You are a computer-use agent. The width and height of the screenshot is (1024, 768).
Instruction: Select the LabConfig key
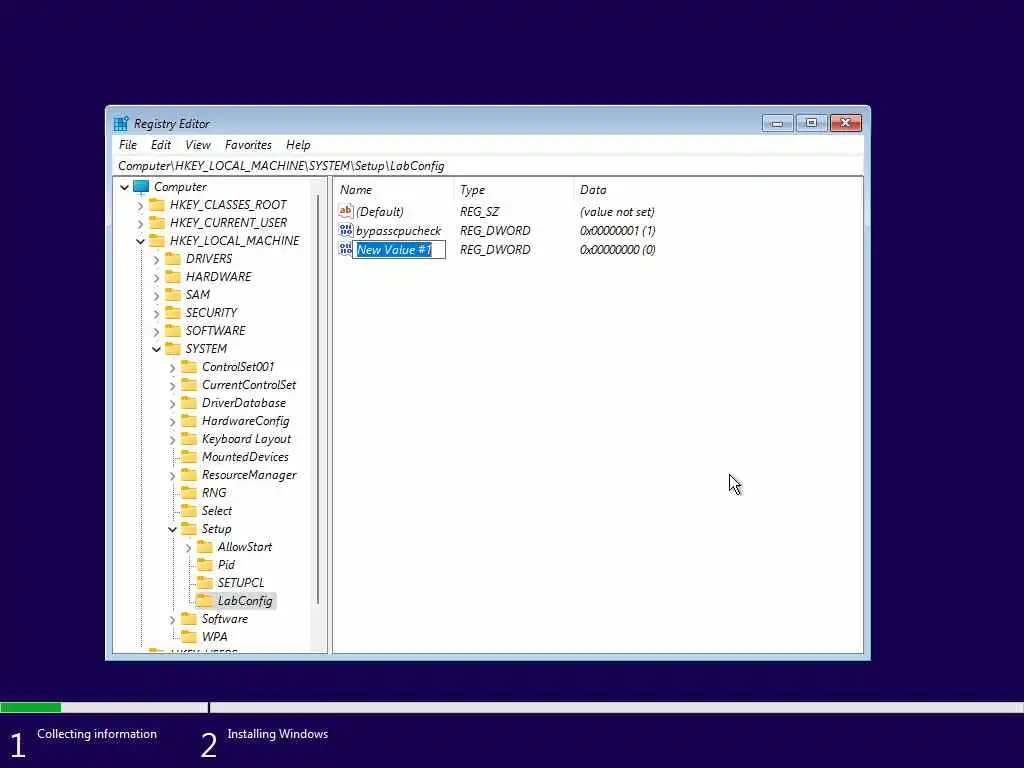pyautogui.click(x=245, y=601)
